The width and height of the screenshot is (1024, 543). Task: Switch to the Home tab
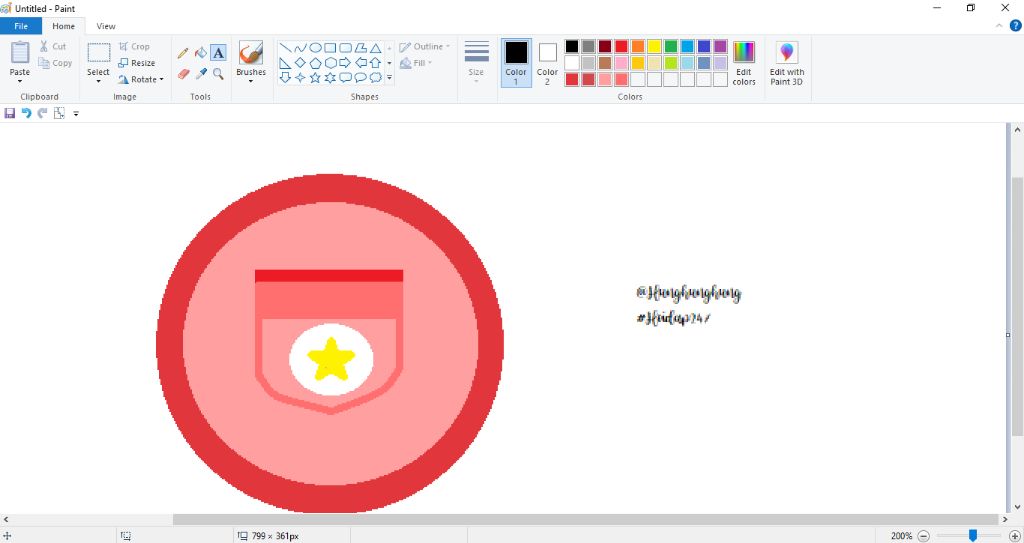click(x=63, y=26)
